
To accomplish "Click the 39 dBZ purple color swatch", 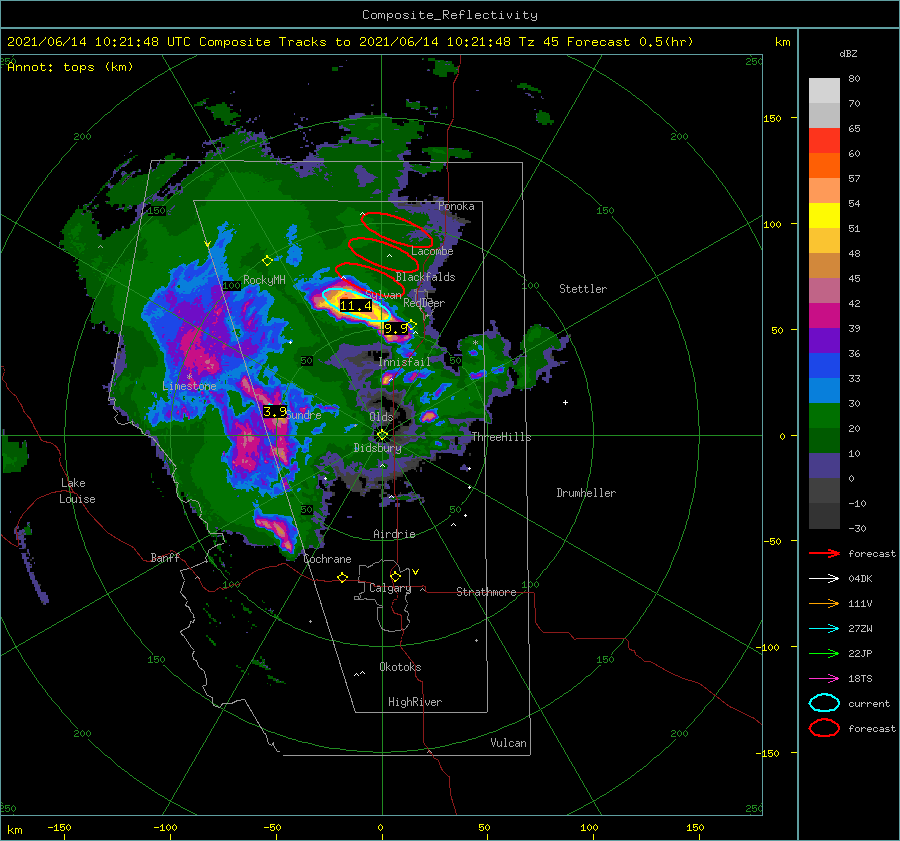I will [x=824, y=340].
